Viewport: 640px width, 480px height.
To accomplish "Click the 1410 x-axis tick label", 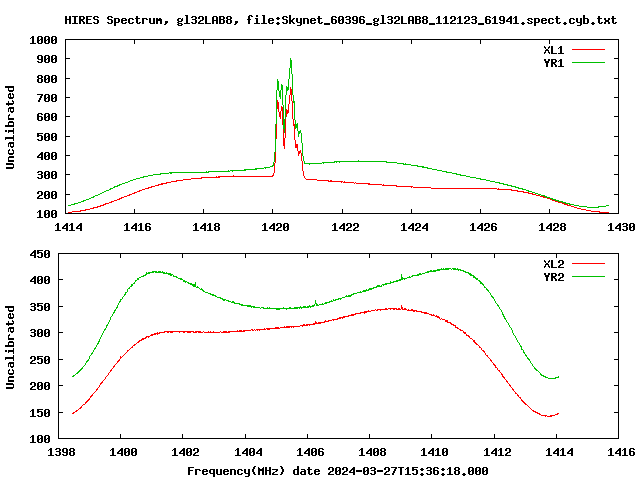I will click(x=434, y=452).
